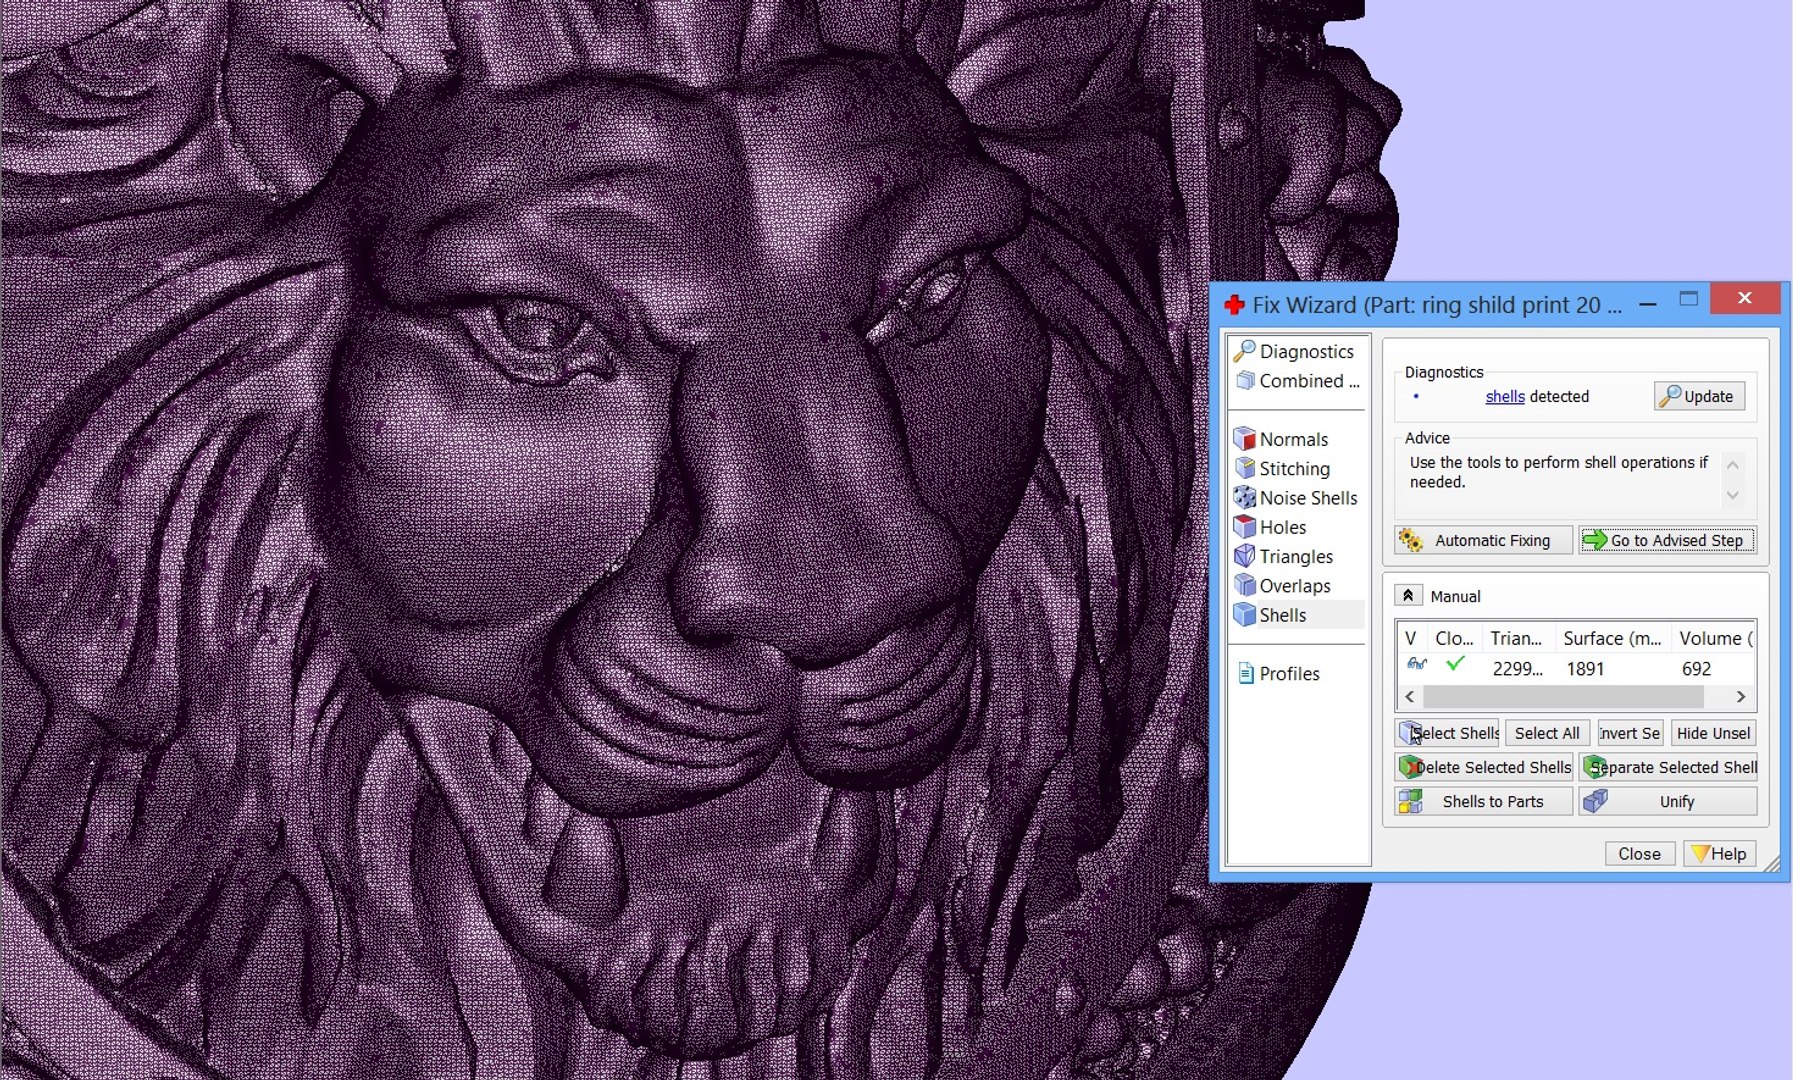The width and height of the screenshot is (1793, 1080).
Task: Click the Surface column header
Action: coord(1612,638)
